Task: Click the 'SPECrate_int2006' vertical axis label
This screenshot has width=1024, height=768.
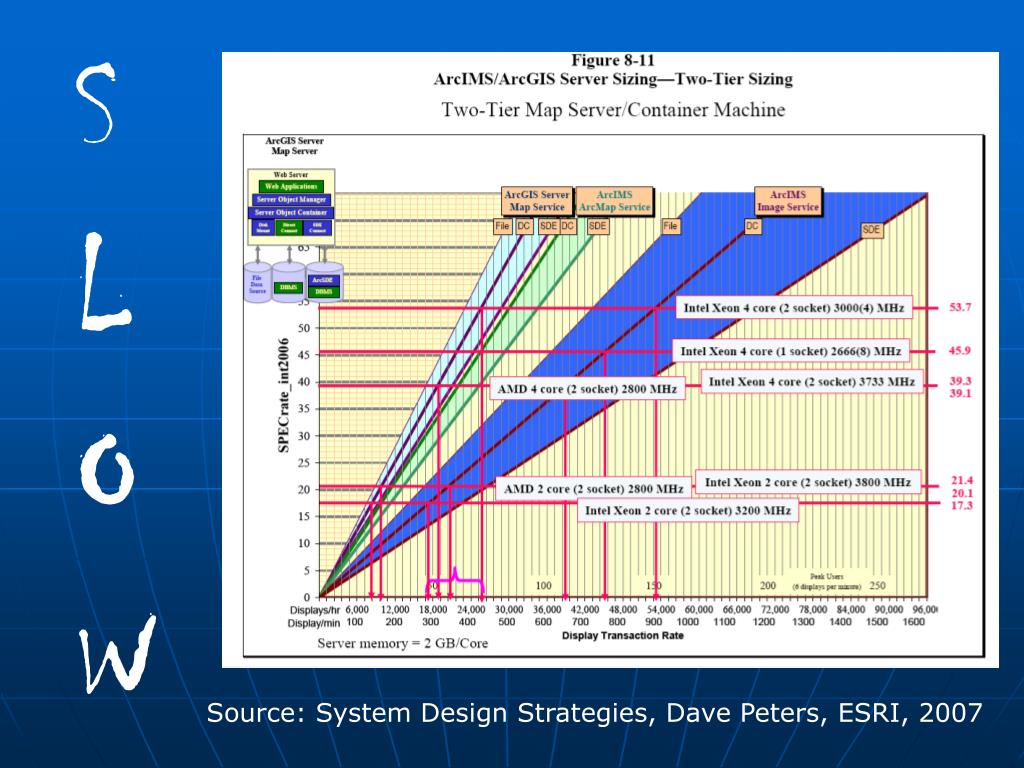Action: (x=283, y=395)
